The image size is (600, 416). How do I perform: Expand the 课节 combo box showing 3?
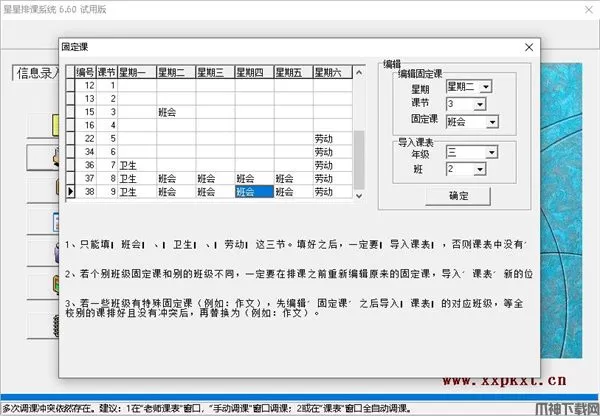(485, 104)
